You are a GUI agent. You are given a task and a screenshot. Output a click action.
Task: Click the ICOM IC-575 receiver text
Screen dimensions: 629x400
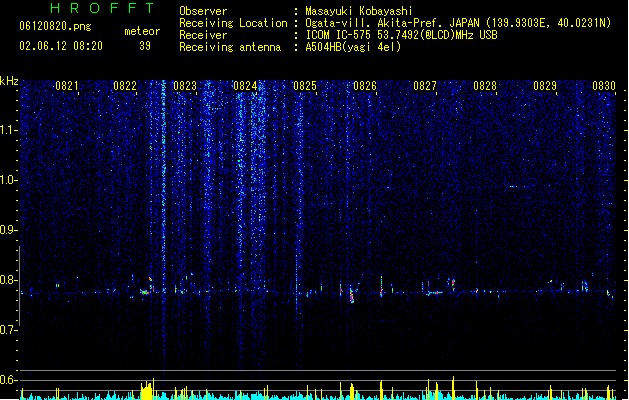(x=402, y=35)
